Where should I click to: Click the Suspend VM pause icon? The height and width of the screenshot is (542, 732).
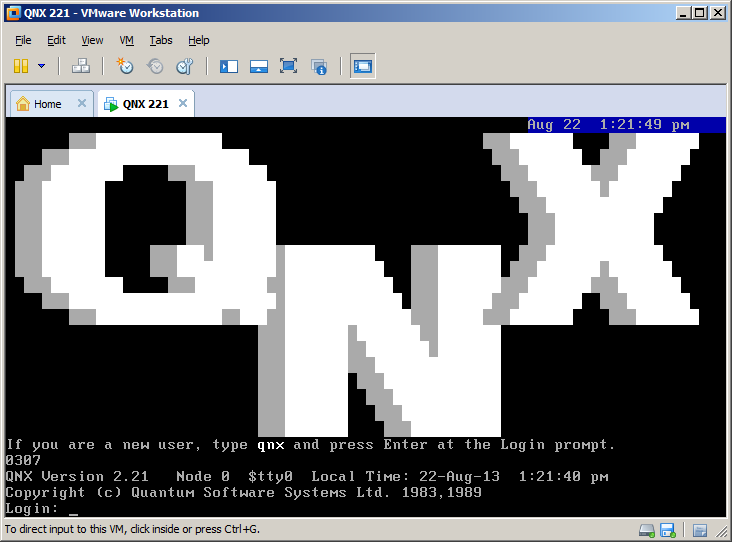coord(21,66)
